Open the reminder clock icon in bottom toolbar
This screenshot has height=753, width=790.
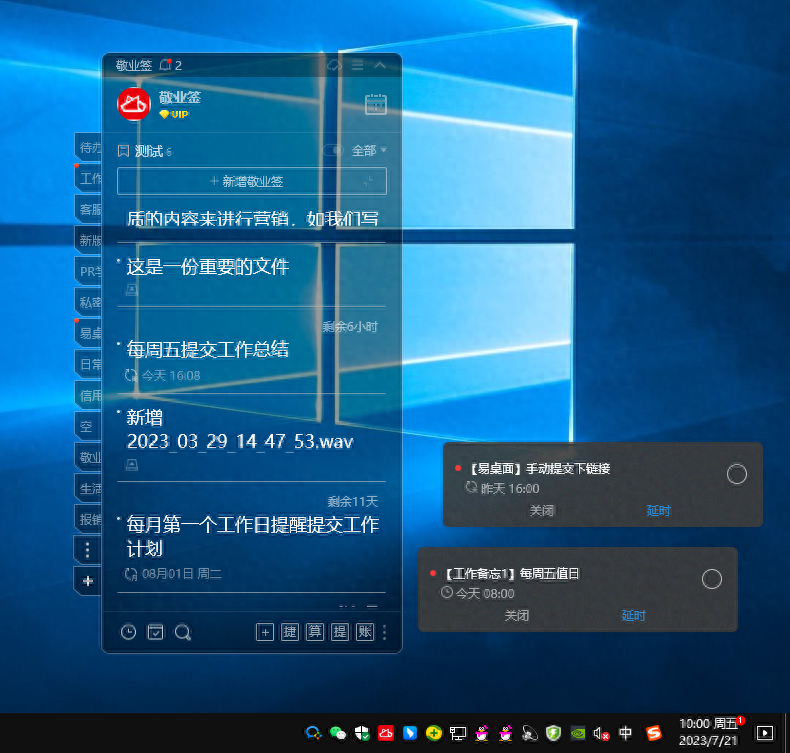[128, 631]
